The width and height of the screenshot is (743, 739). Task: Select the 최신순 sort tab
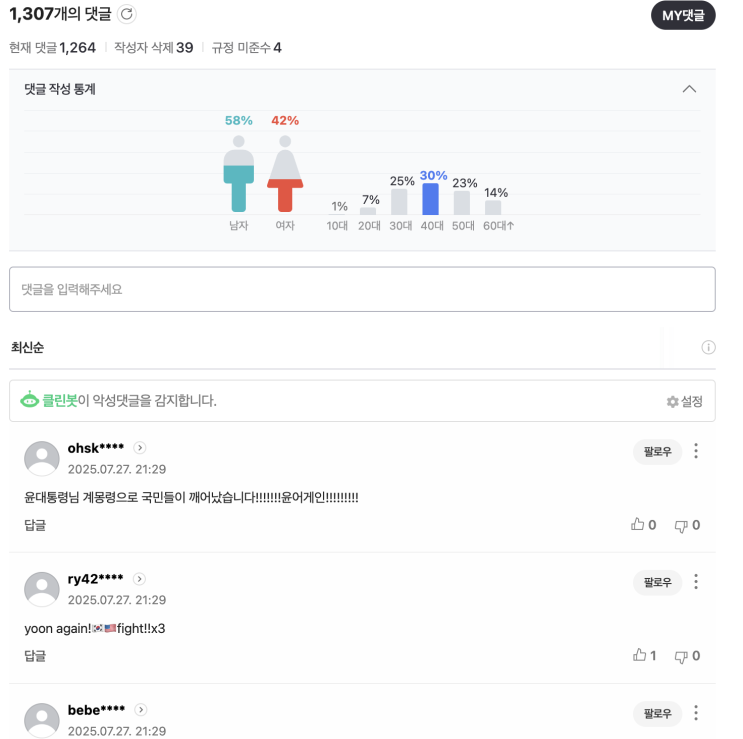(x=27, y=347)
